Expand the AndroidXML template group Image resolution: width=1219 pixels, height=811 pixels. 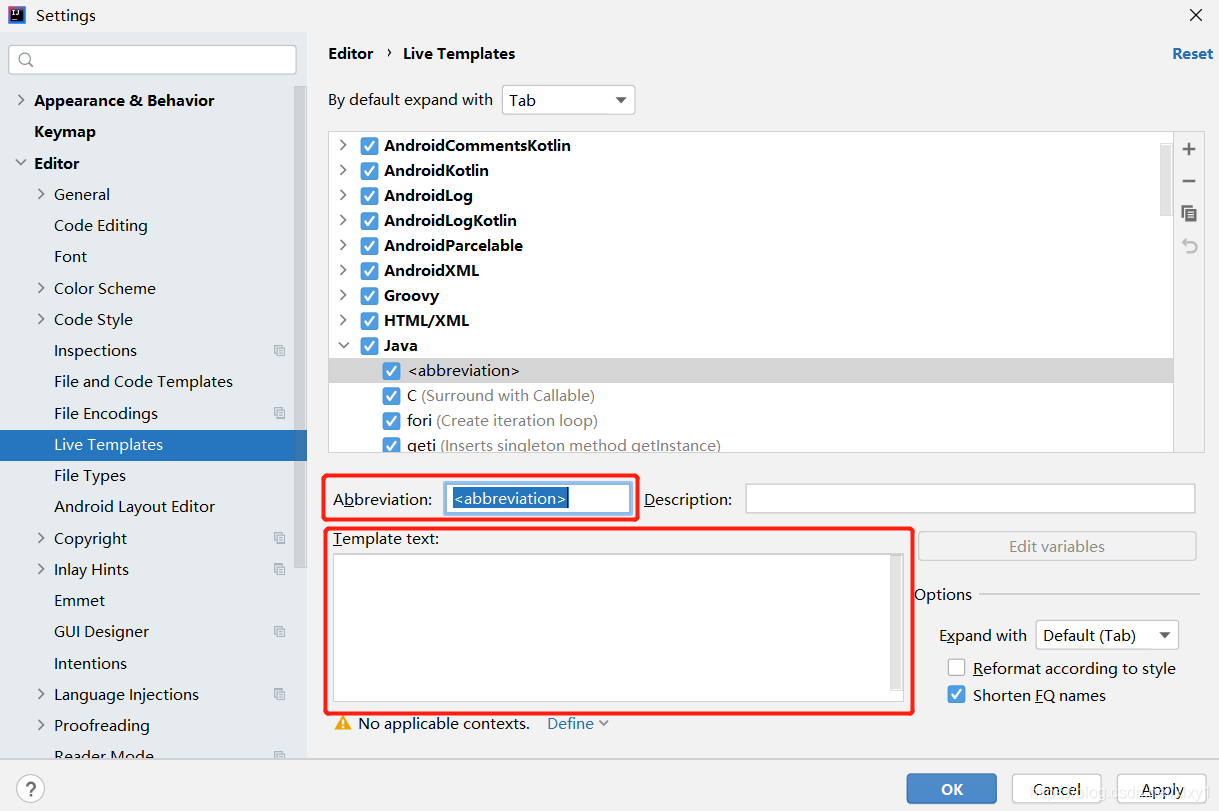click(x=343, y=270)
